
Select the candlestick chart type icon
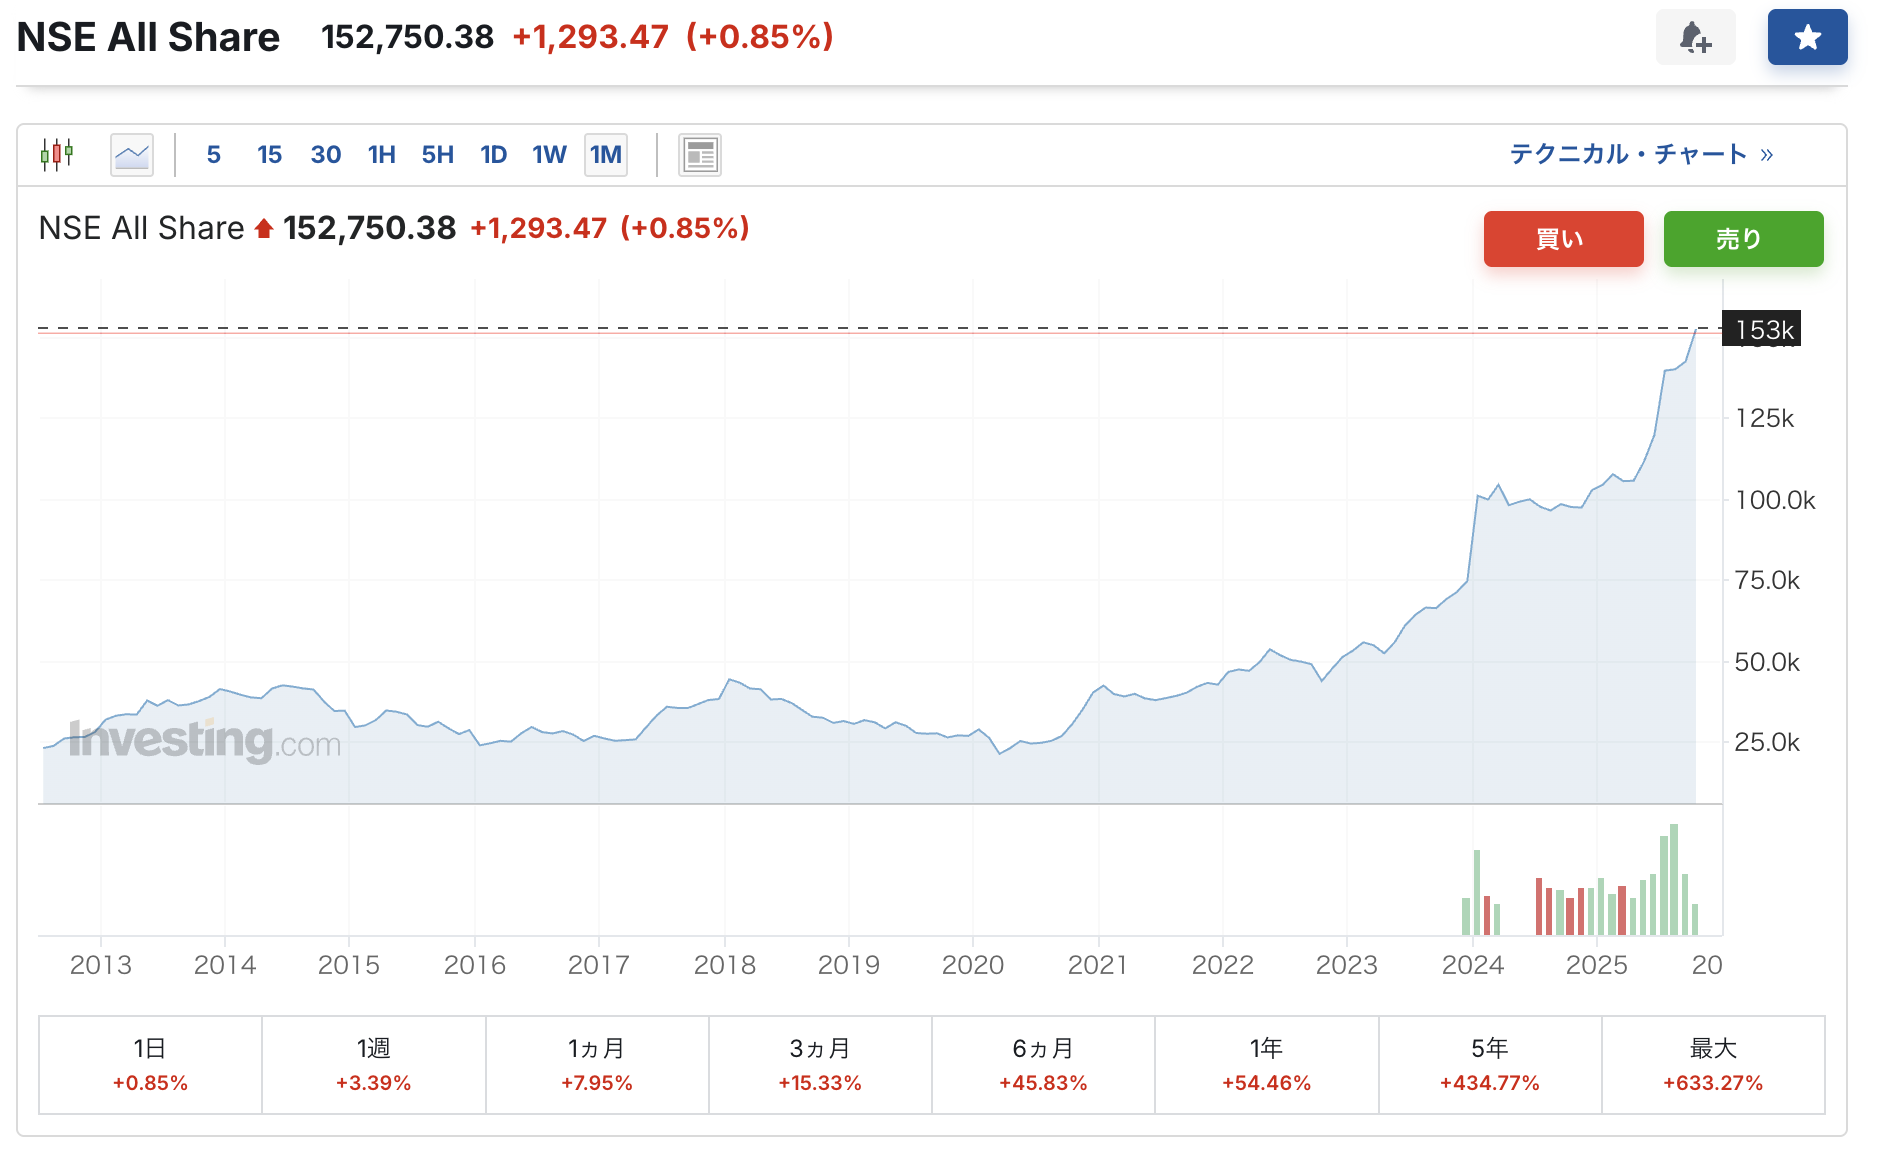tap(57, 155)
